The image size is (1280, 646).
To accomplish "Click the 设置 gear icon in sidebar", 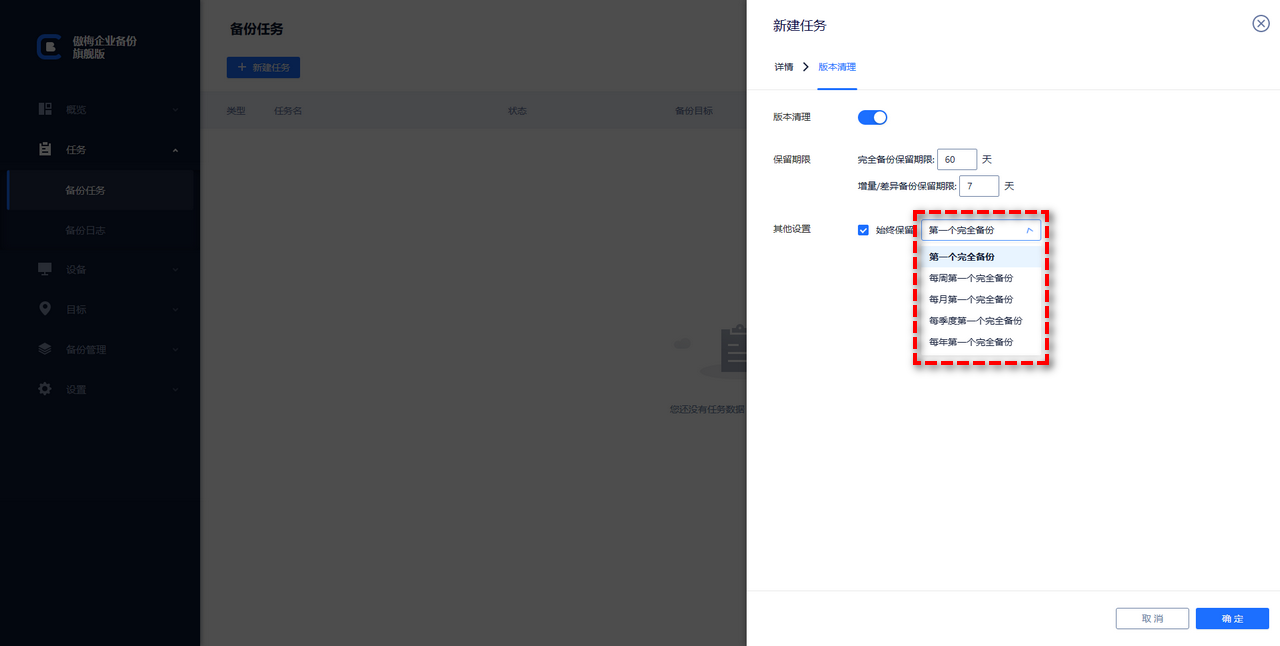I will pos(45,389).
